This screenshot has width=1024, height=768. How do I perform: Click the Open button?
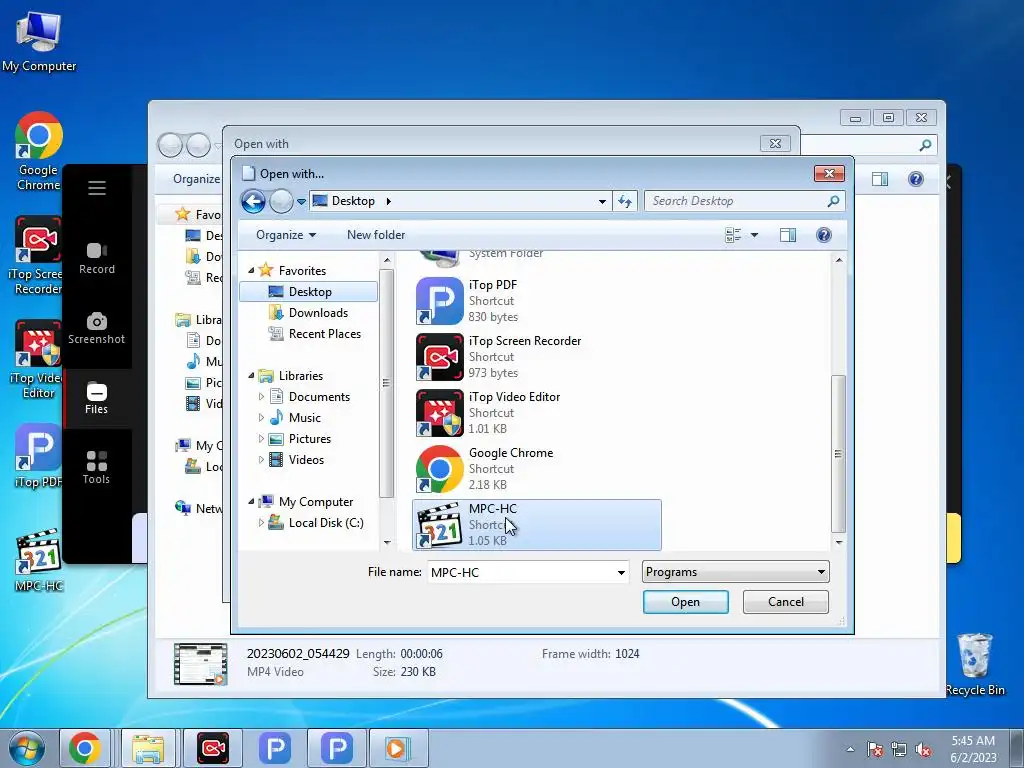point(685,602)
